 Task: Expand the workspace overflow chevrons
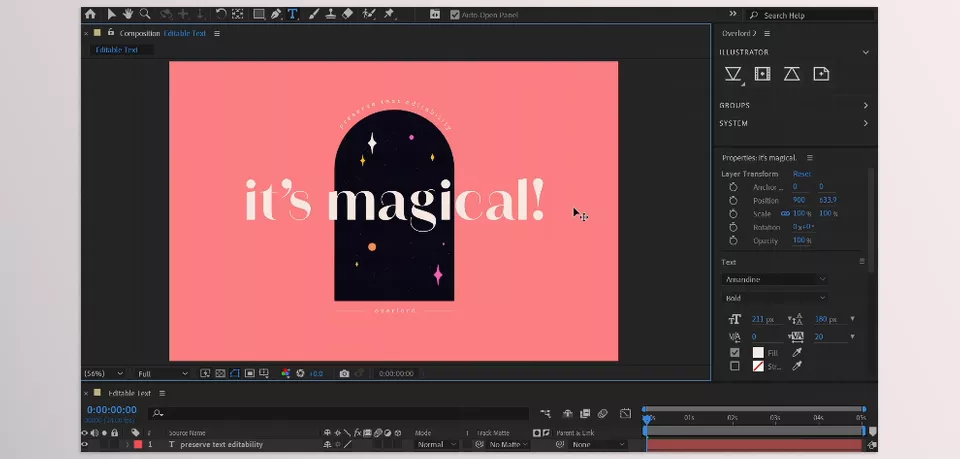[733, 13]
